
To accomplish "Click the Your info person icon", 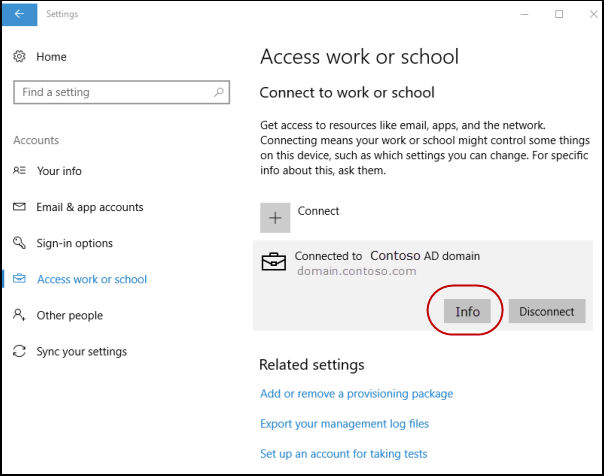I will [20, 171].
